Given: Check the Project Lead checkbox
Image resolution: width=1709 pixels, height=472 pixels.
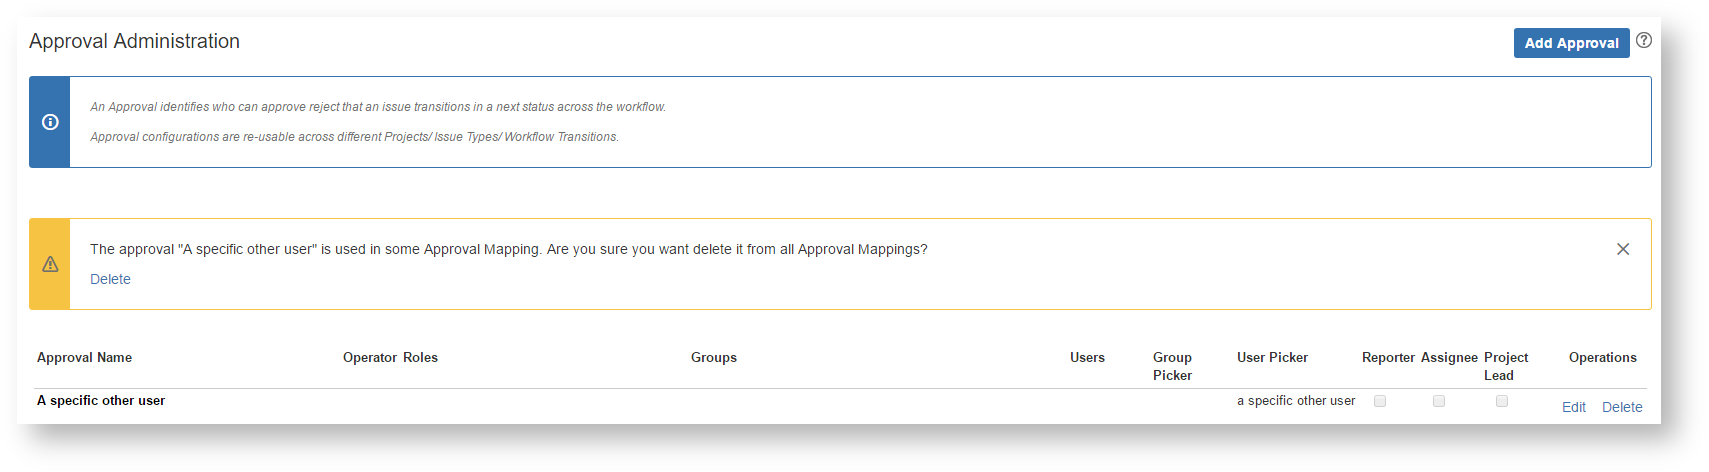Looking at the screenshot, I should click(1502, 401).
